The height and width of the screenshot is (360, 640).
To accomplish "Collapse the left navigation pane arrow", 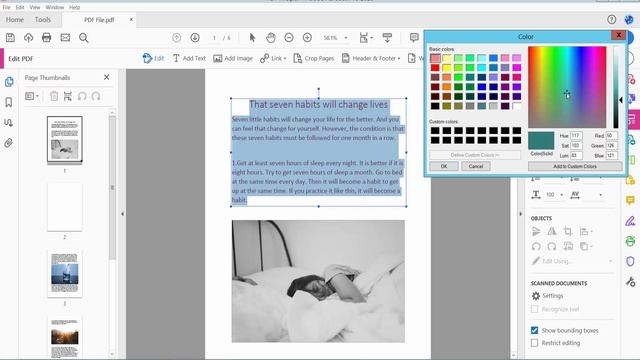I will (122, 214).
